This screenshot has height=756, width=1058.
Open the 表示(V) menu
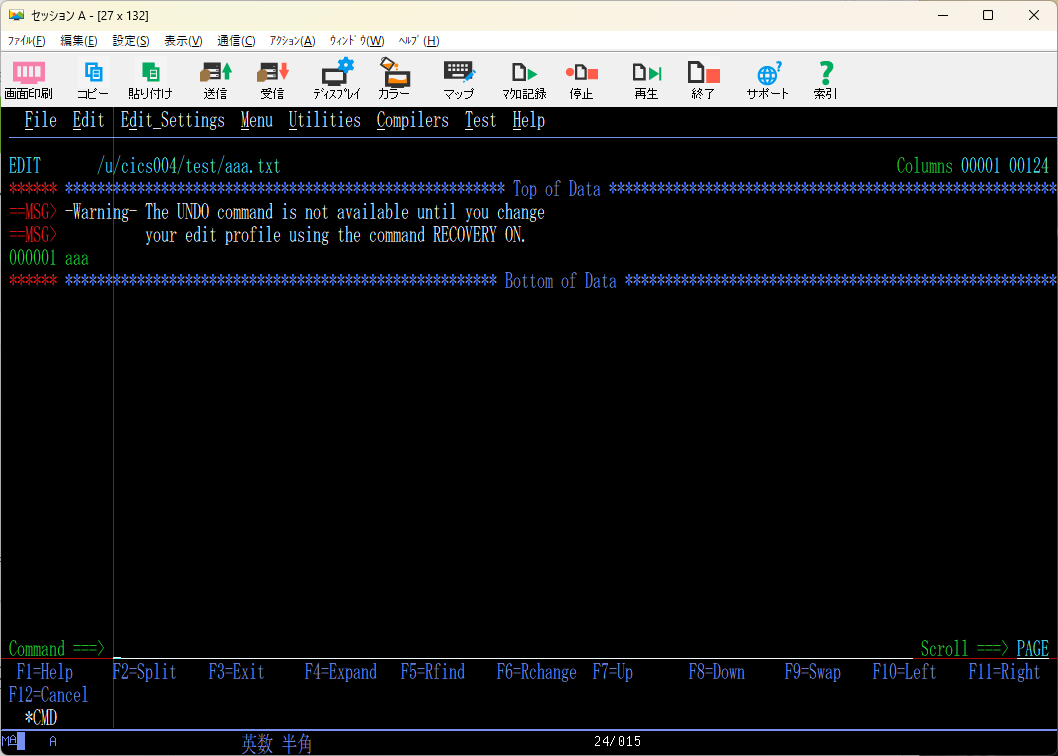click(183, 41)
